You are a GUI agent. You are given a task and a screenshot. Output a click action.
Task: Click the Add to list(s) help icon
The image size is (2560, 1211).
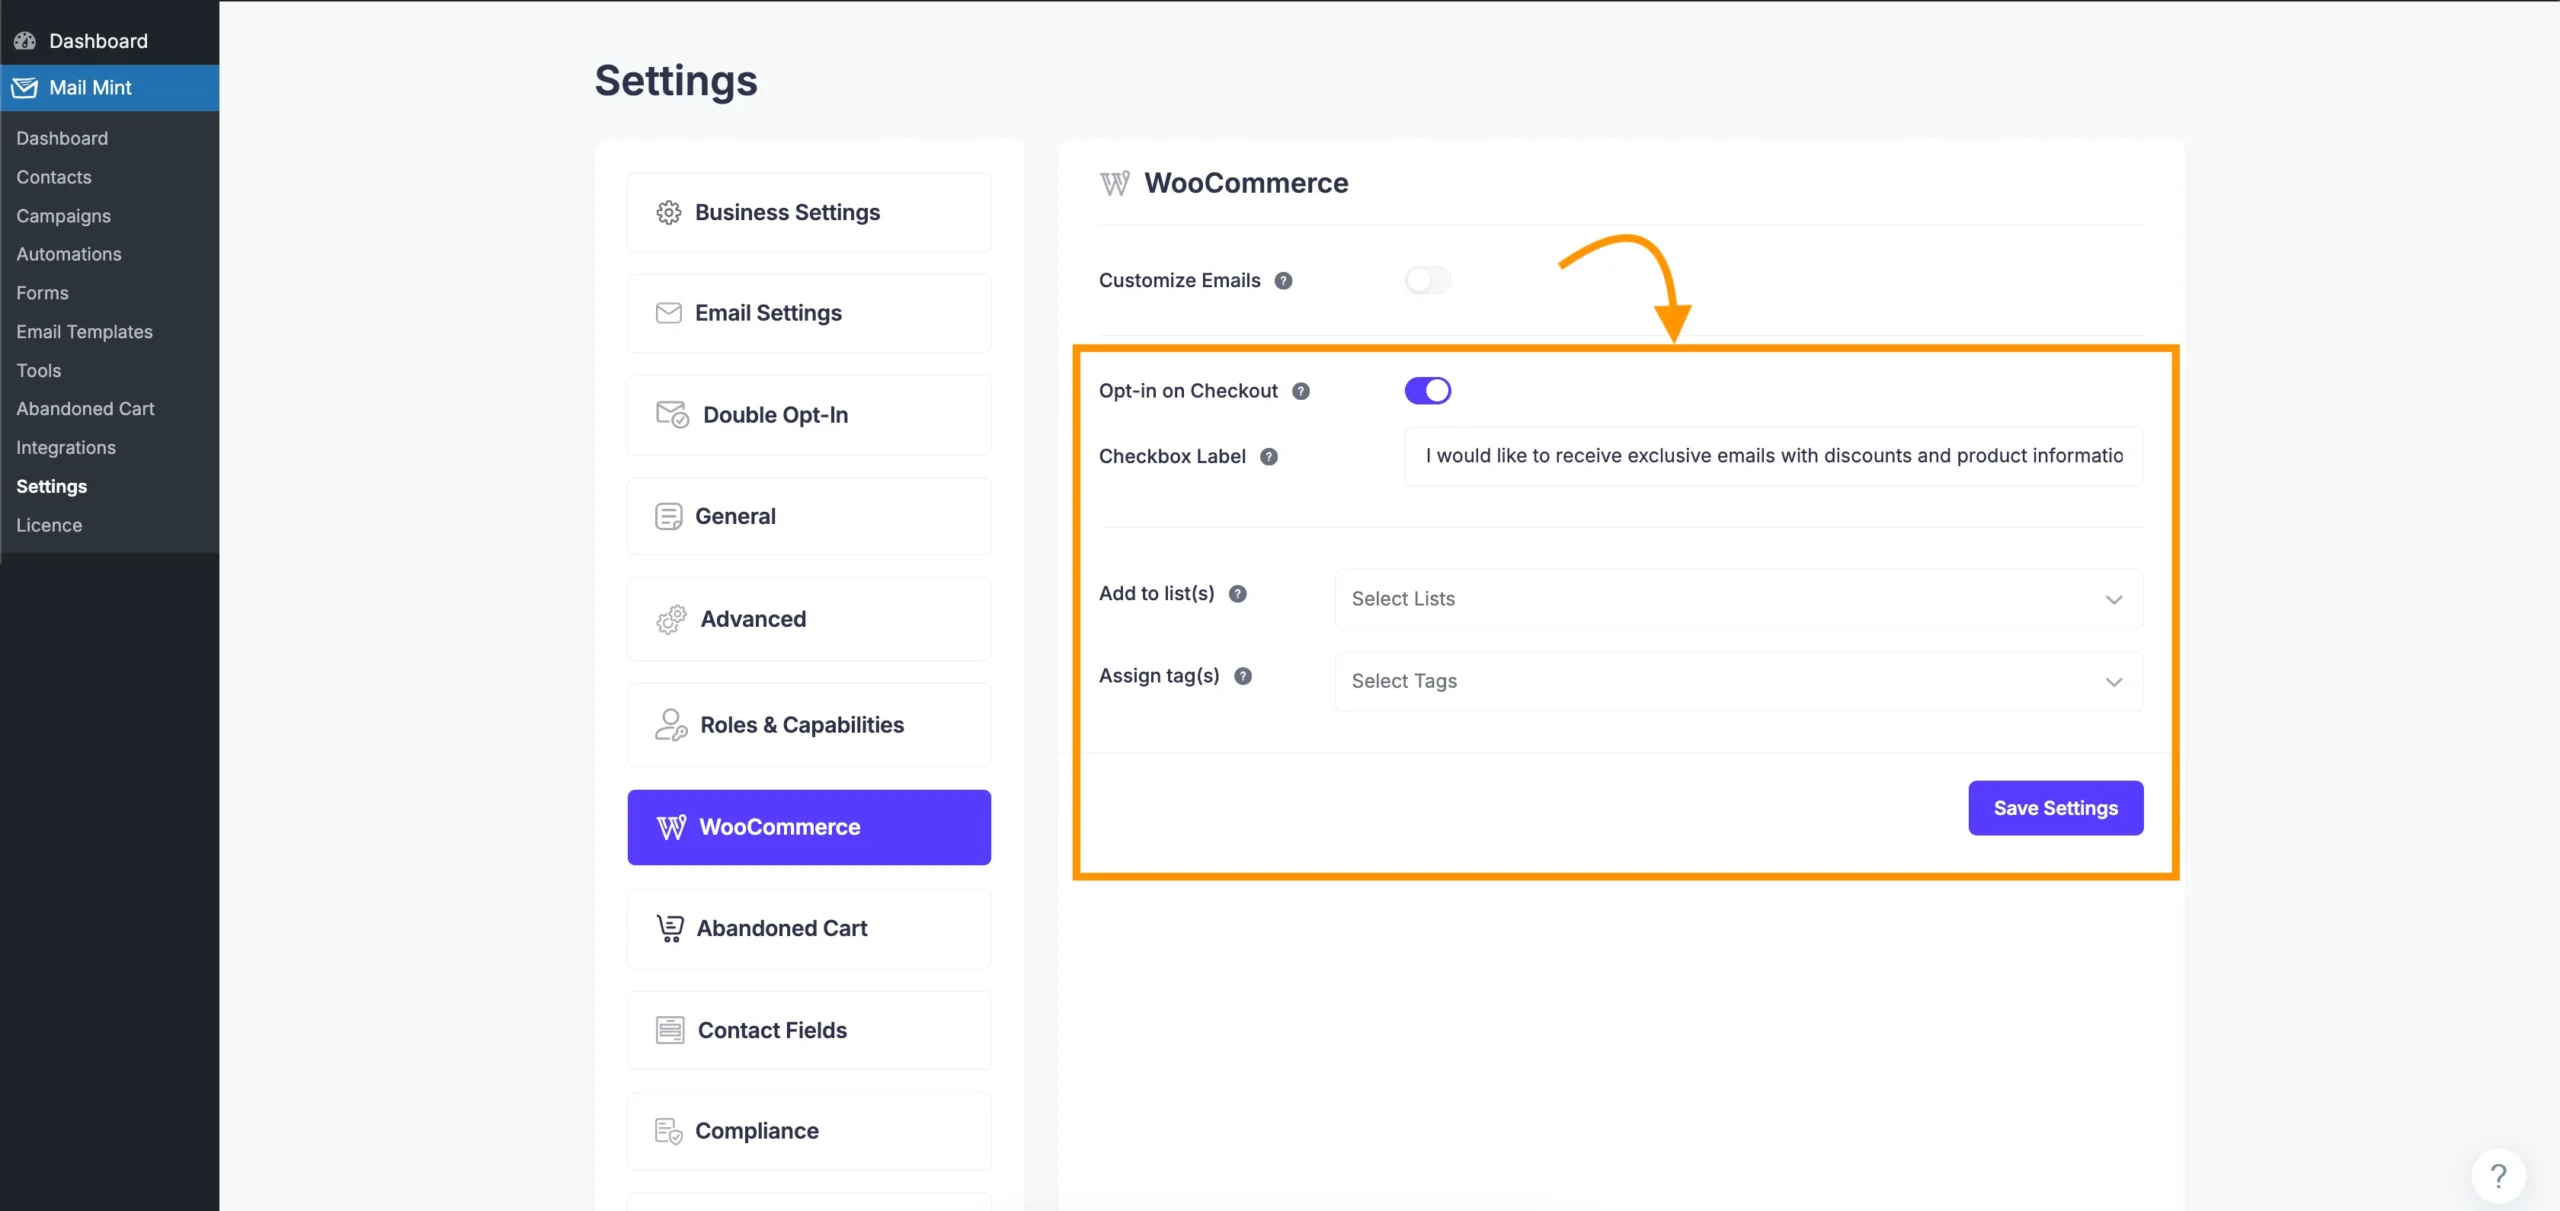(1237, 594)
